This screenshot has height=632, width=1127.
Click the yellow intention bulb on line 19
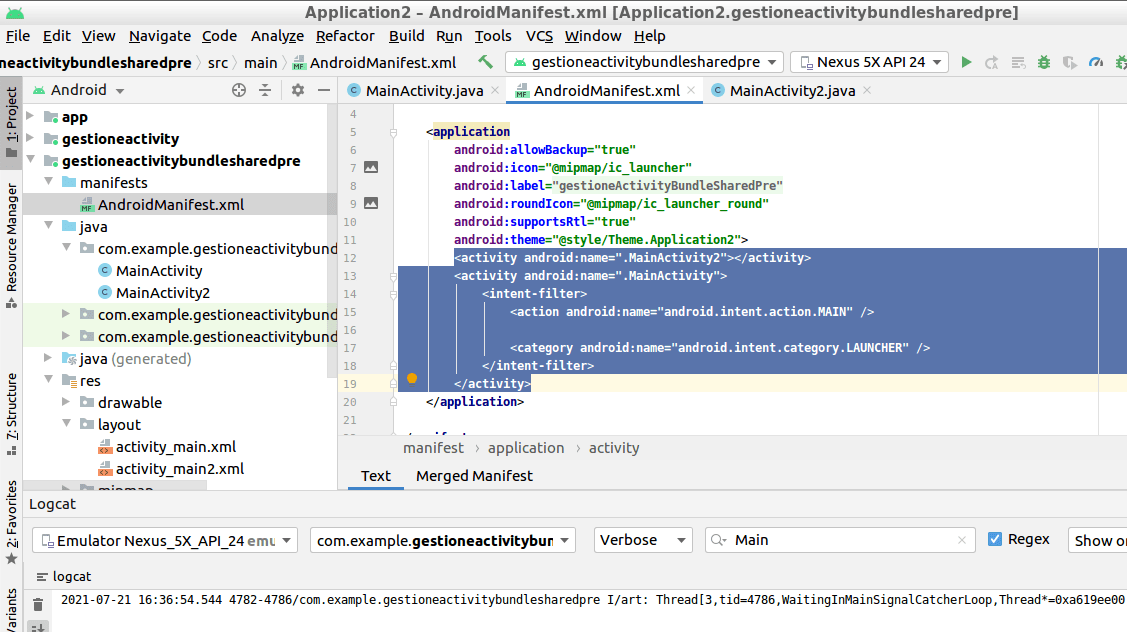point(412,378)
